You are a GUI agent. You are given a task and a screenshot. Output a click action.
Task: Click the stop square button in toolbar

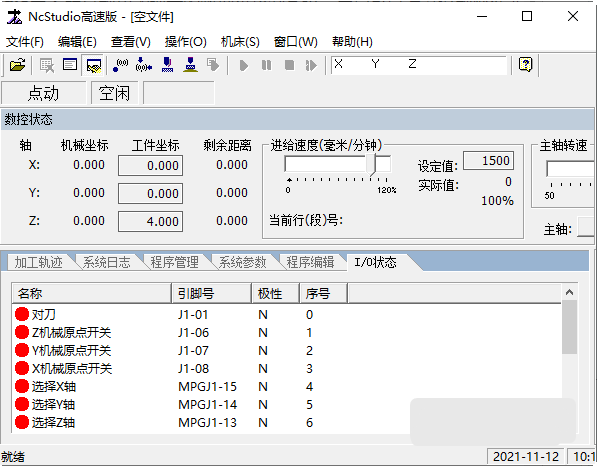(289, 65)
